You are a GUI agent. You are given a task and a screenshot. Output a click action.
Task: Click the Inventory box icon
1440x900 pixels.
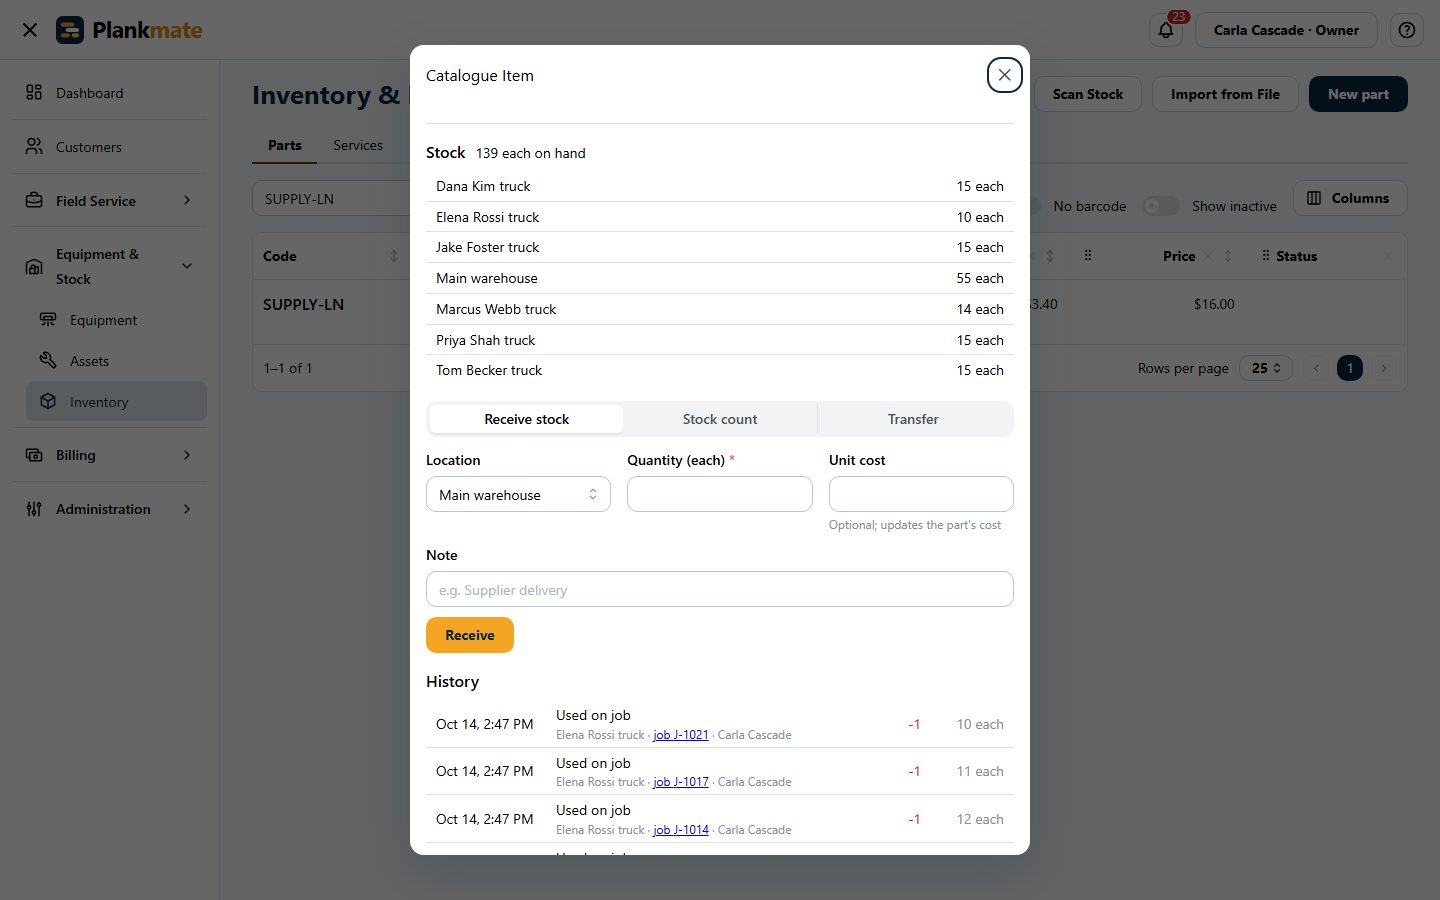(48, 402)
